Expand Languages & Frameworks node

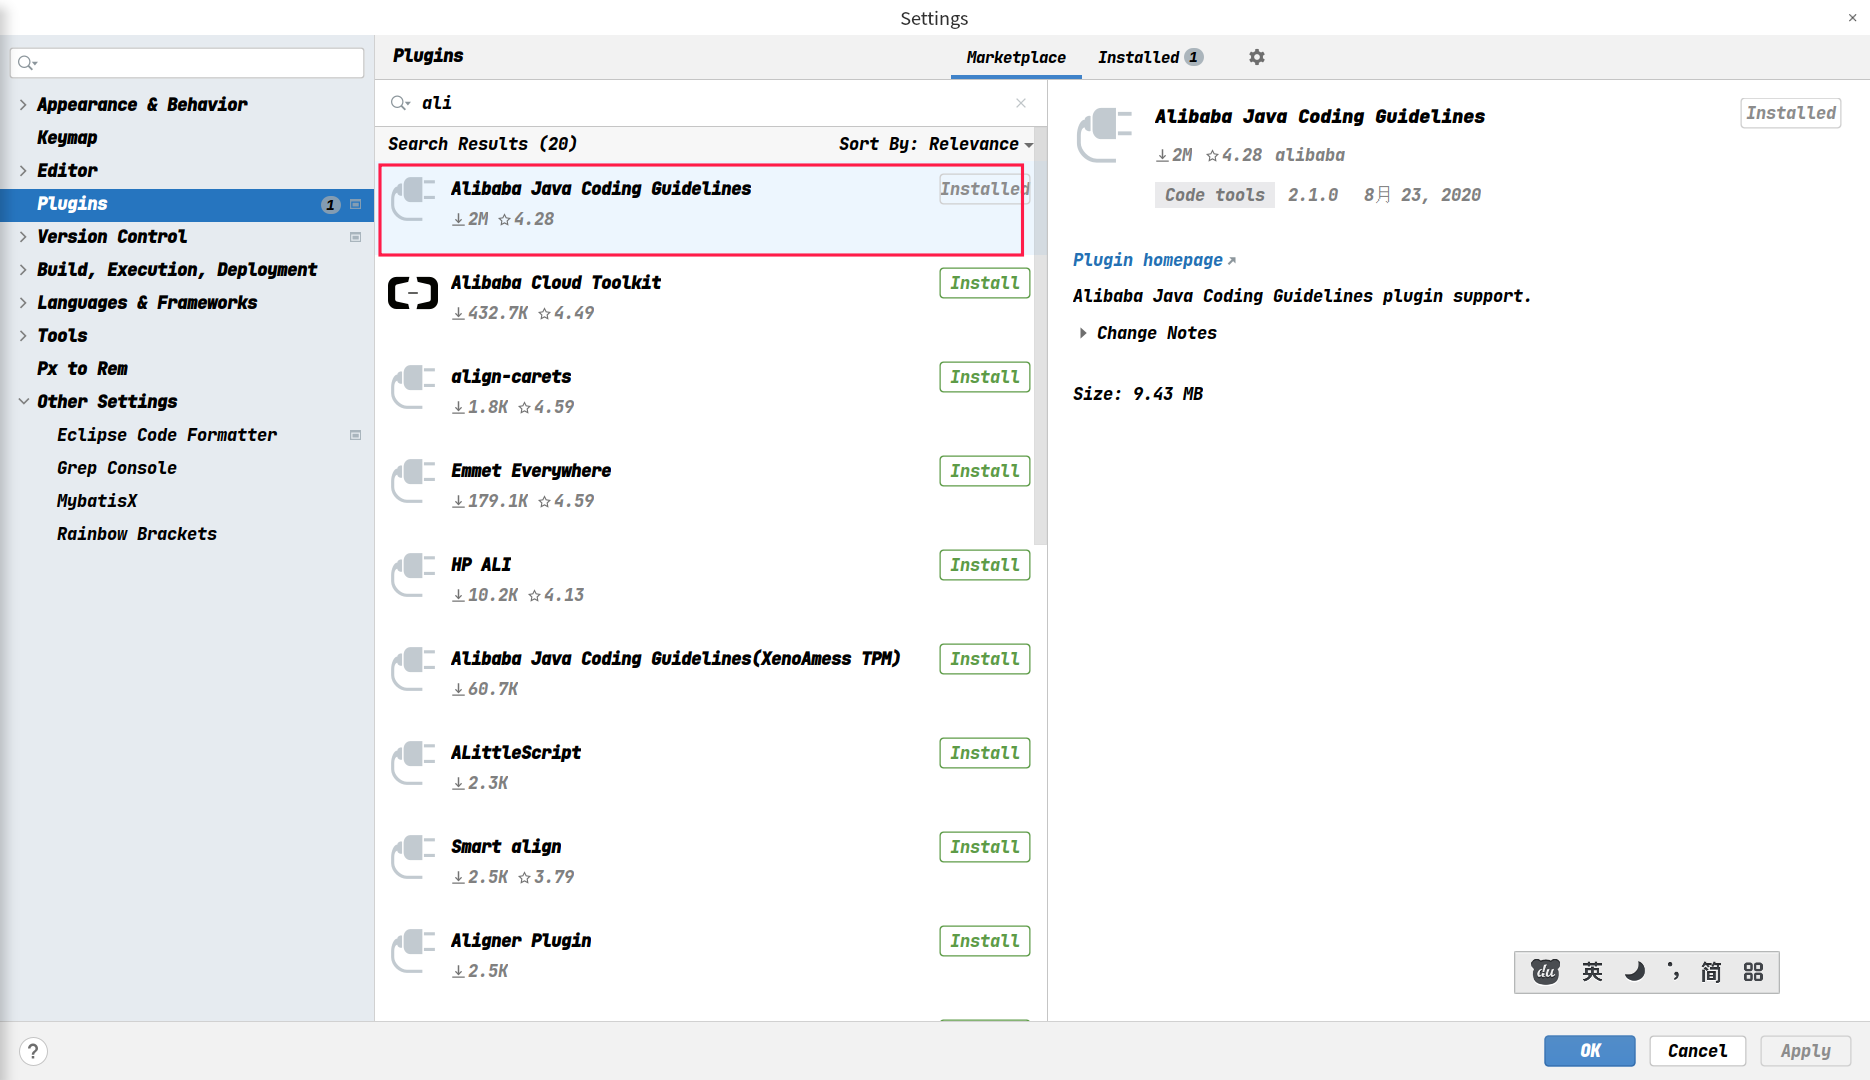23,303
